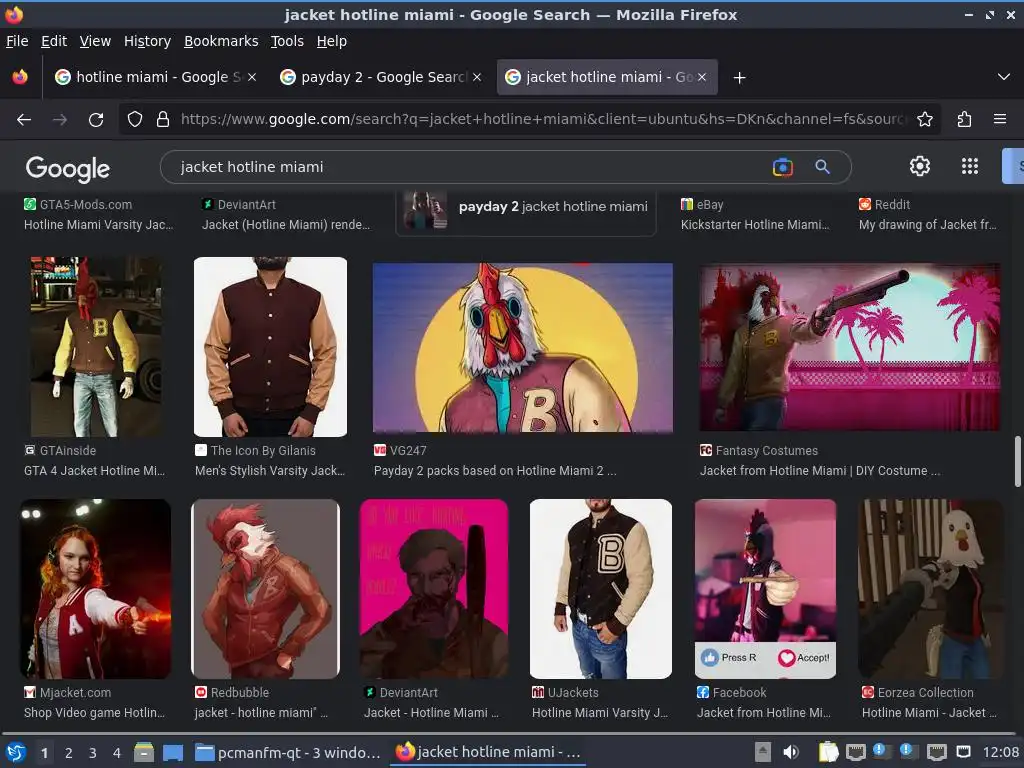Open 'My drawing of Jacket fr...' Reddit link
The height and width of the screenshot is (768, 1024).
[x=928, y=225]
